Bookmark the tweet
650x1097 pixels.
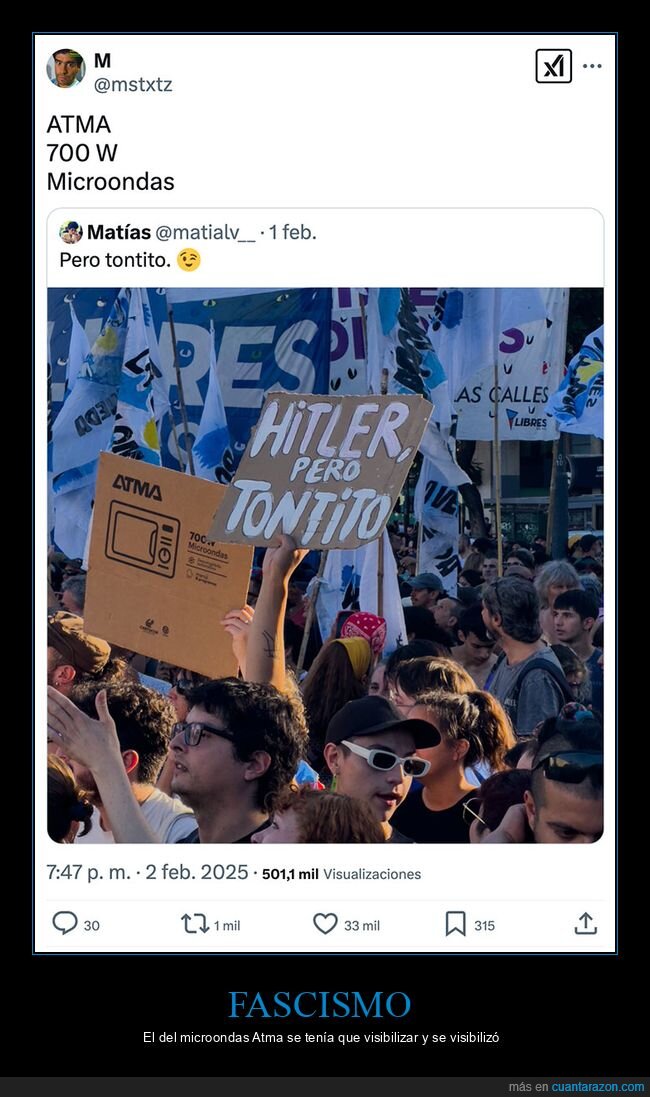pyautogui.click(x=455, y=924)
